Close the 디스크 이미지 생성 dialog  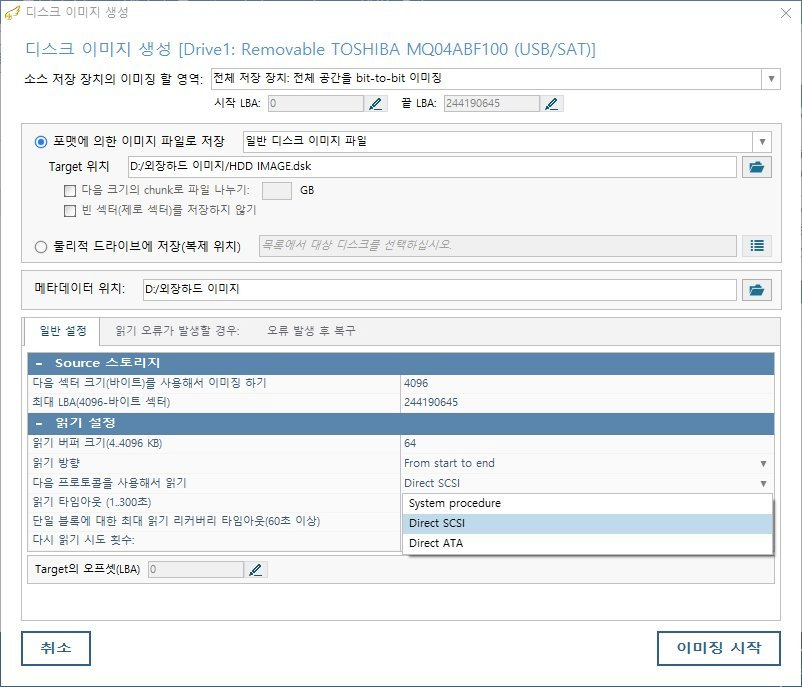click(x=786, y=13)
